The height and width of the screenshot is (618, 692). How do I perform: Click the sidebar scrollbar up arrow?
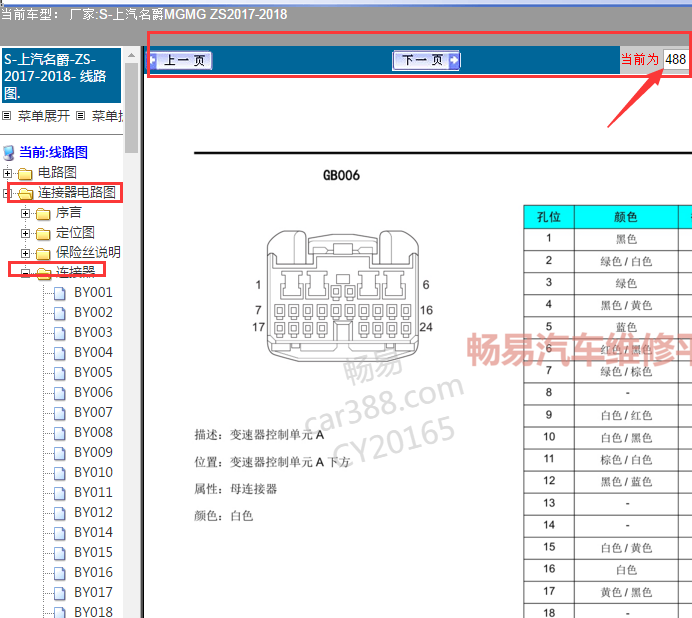point(132,56)
